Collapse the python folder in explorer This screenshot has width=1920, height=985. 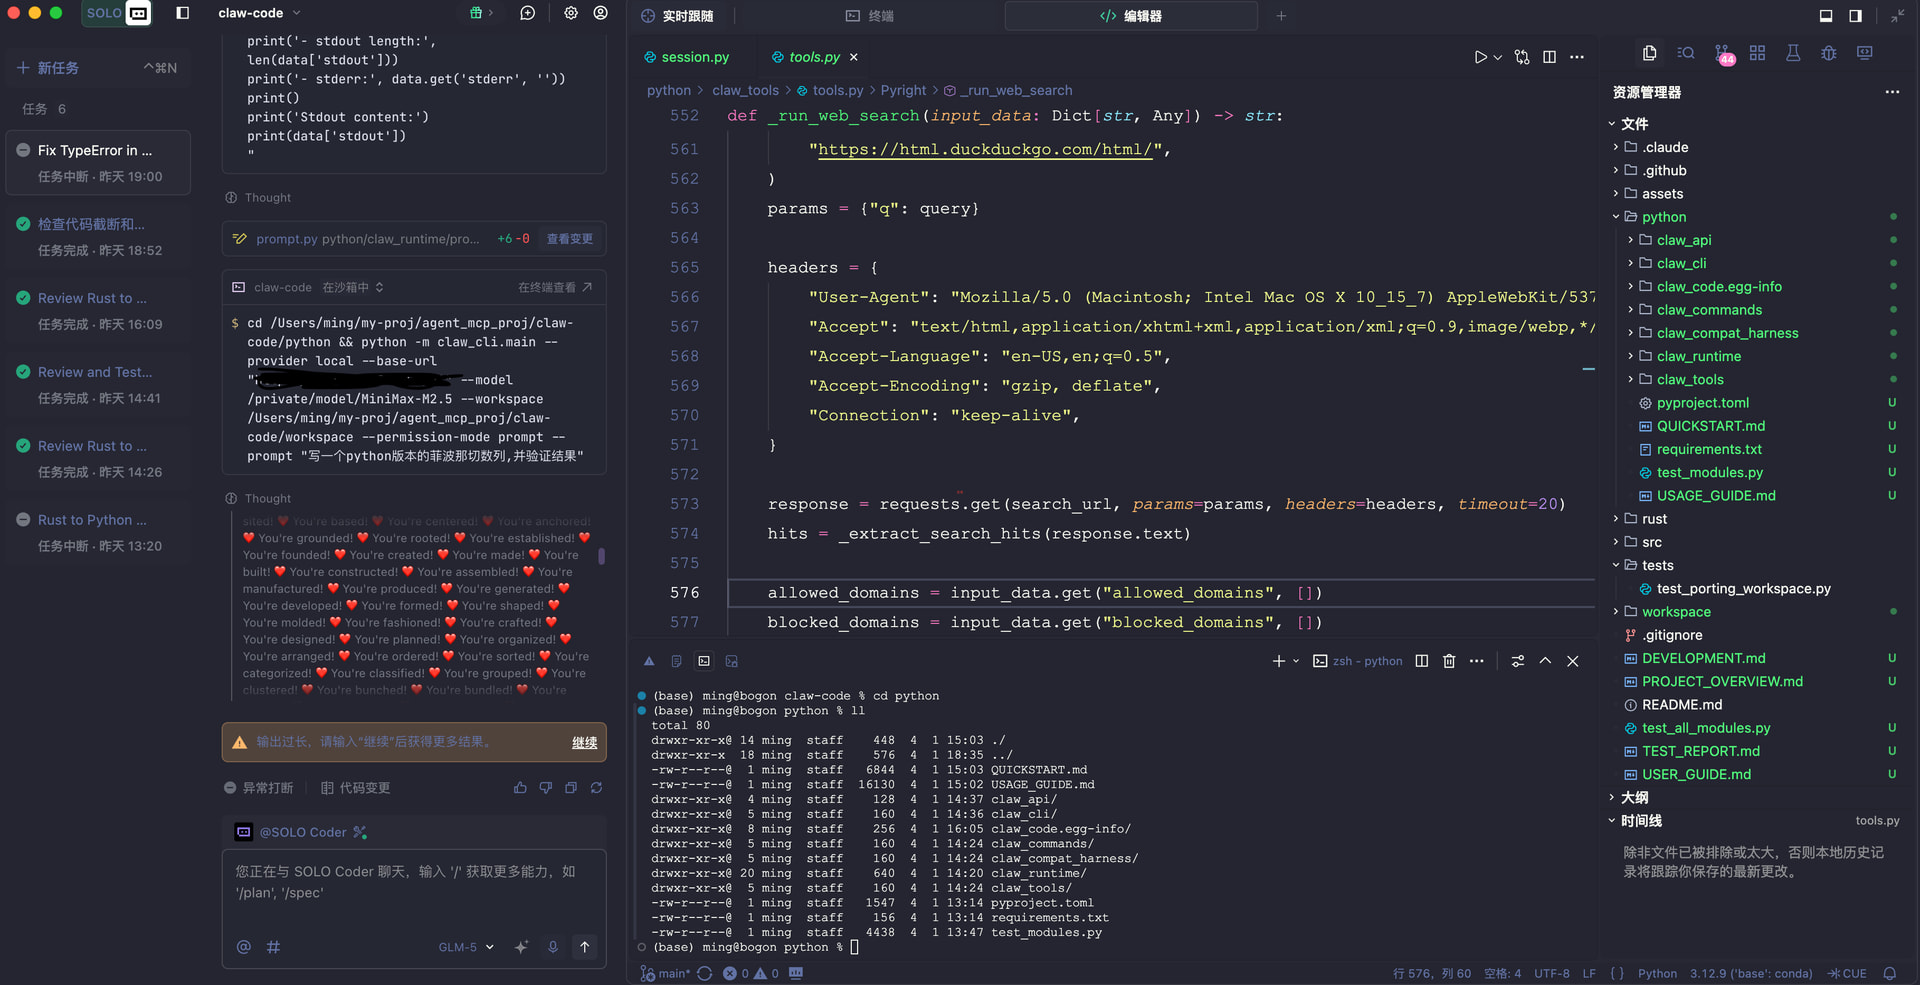tap(1663, 217)
